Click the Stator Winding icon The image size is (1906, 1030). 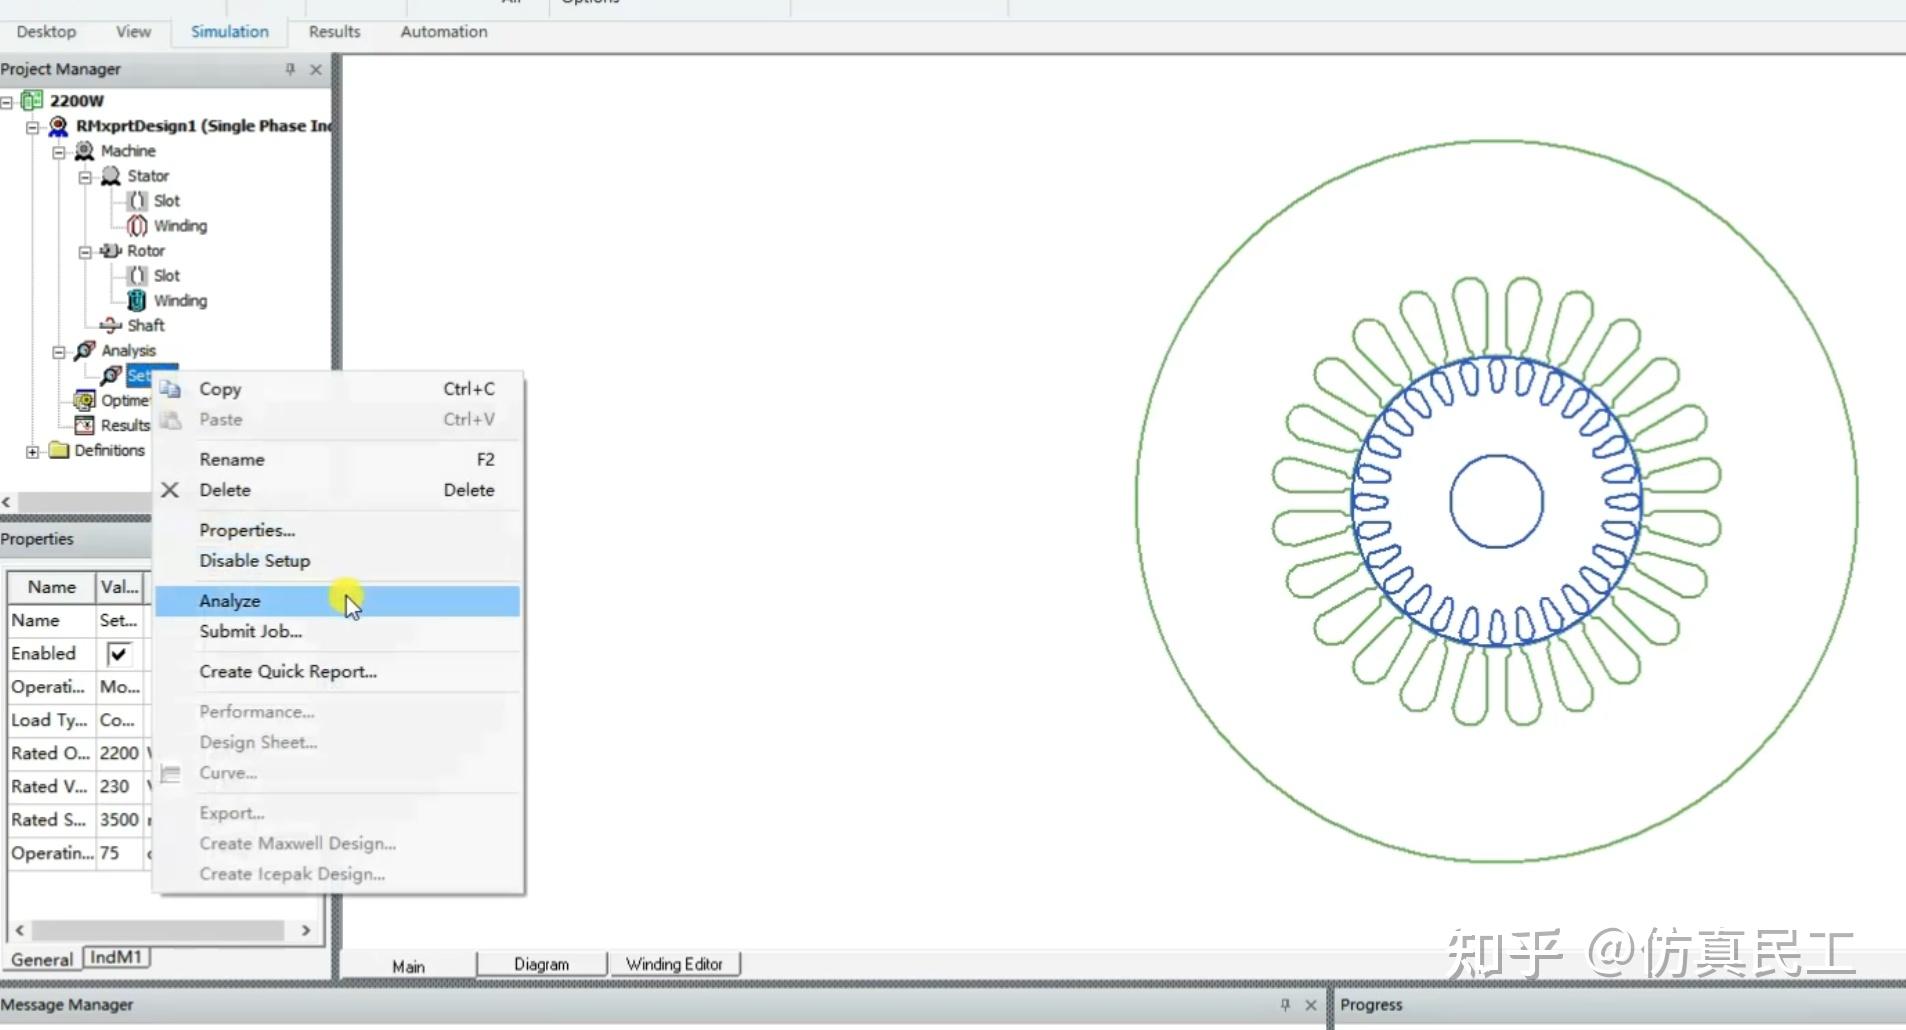click(x=137, y=225)
